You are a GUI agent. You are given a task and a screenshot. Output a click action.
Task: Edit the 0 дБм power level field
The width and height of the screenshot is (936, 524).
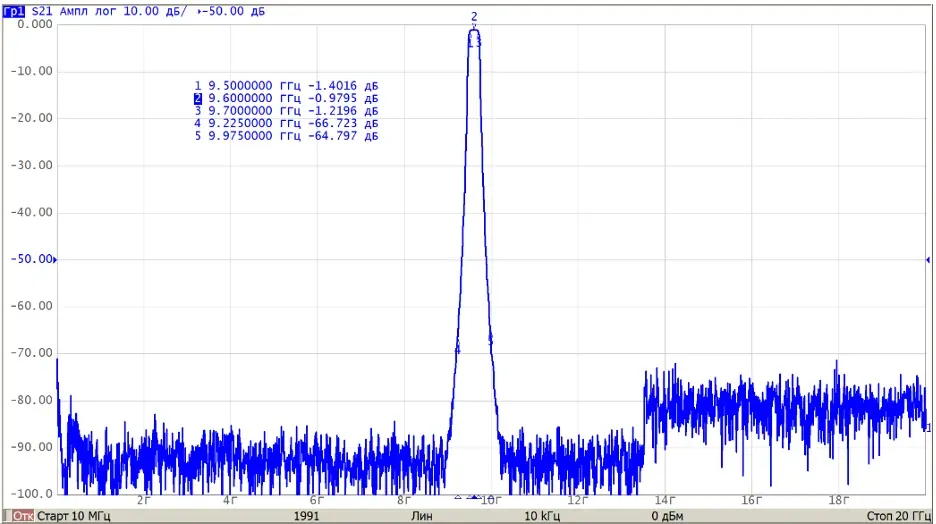click(x=667, y=516)
